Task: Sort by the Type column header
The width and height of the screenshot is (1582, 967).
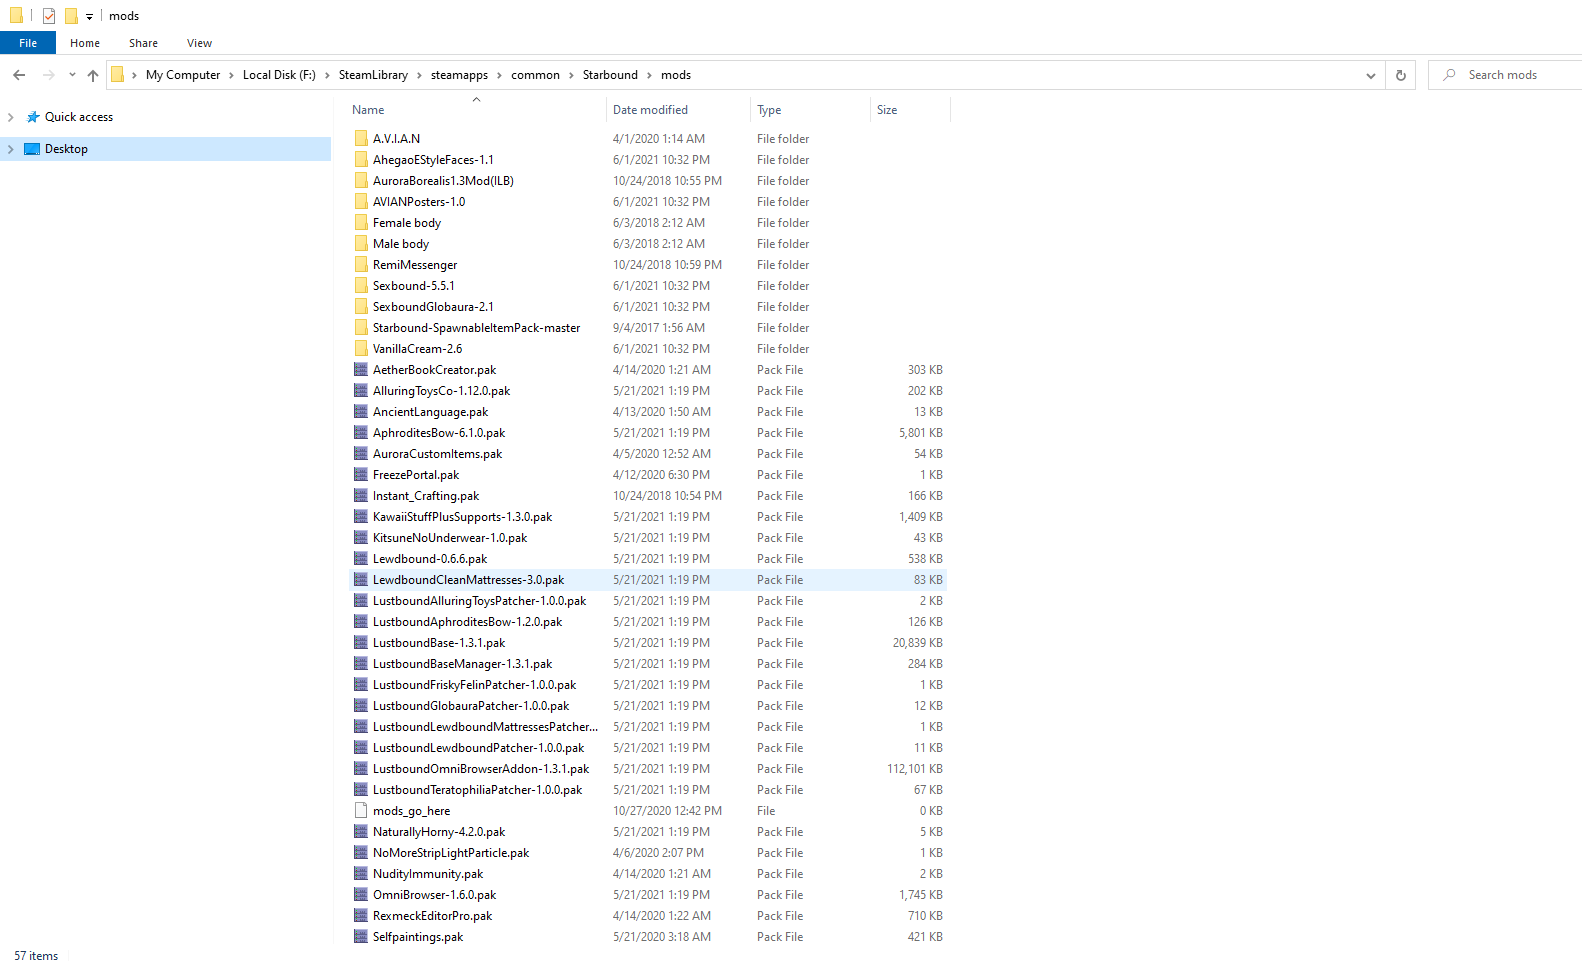Action: click(769, 110)
